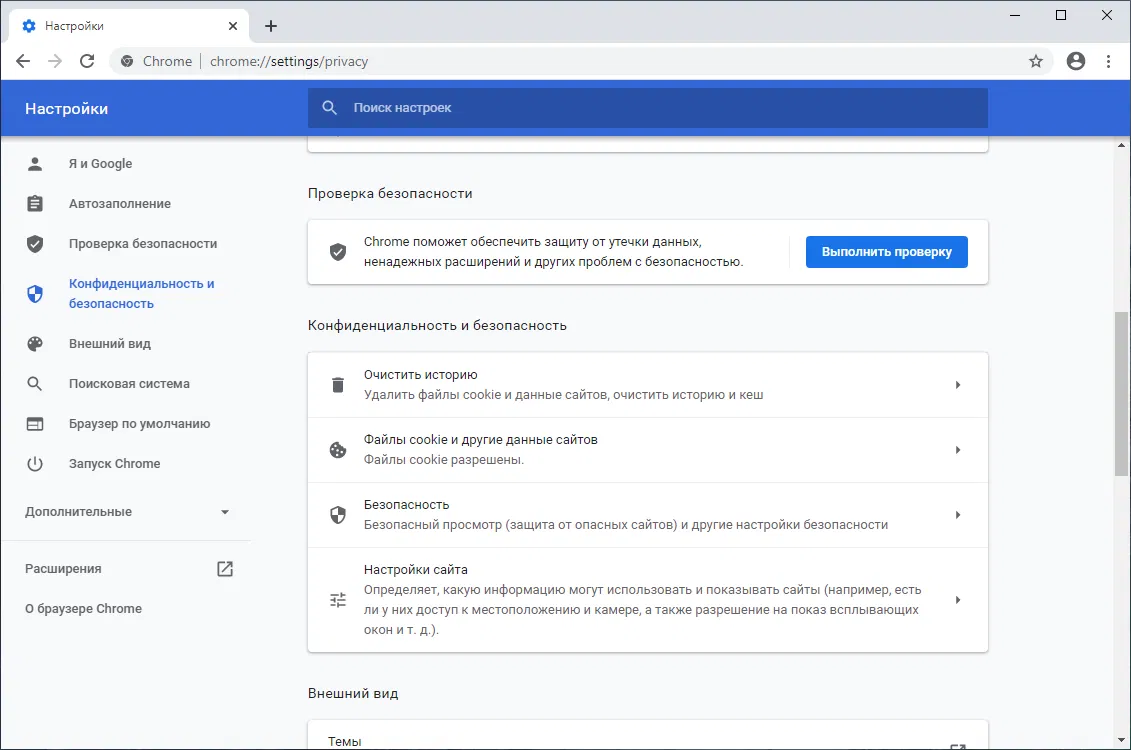1131x750 pixels.
Task: Bookmark this page with the star icon
Action: pos(1036,61)
